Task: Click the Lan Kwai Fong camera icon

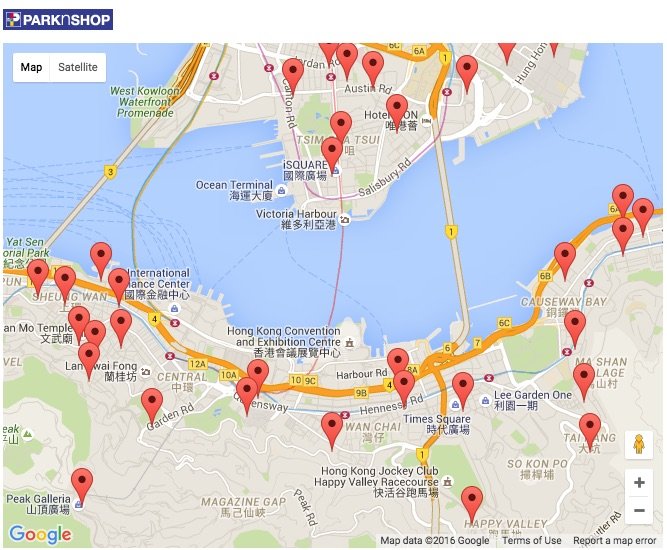Action: (x=146, y=372)
